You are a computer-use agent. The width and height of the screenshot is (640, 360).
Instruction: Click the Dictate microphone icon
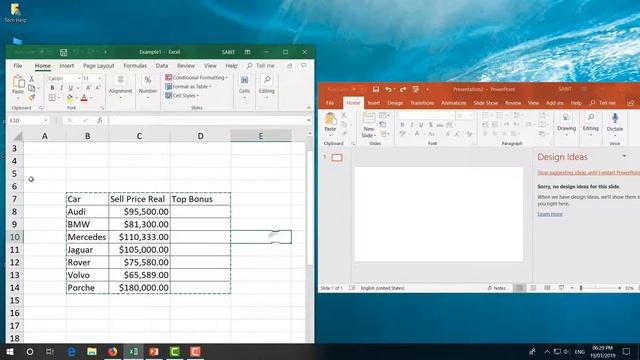(x=615, y=119)
